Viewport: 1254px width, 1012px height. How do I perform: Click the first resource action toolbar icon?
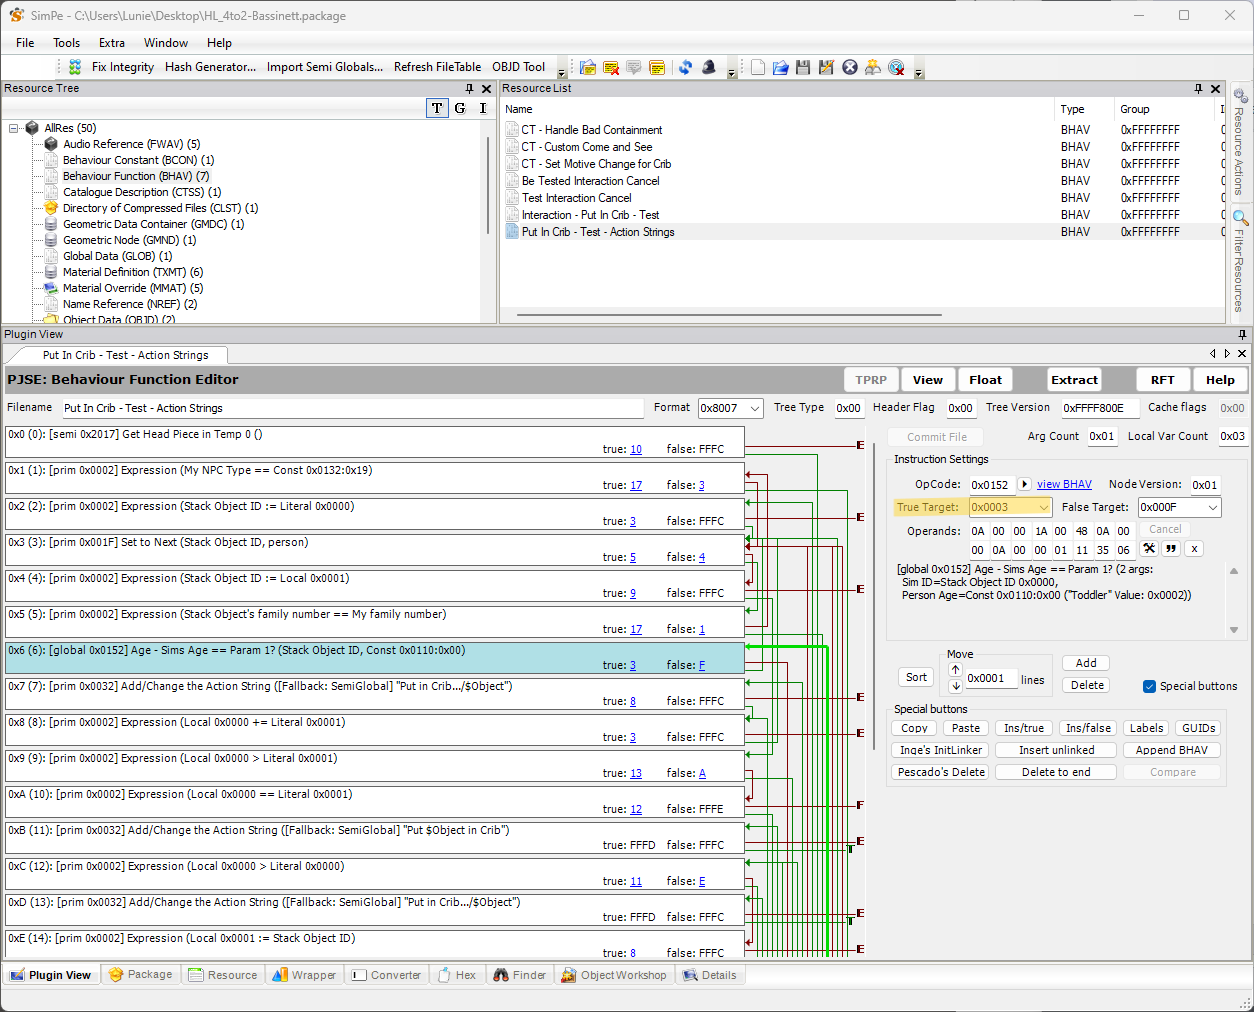tap(588, 67)
